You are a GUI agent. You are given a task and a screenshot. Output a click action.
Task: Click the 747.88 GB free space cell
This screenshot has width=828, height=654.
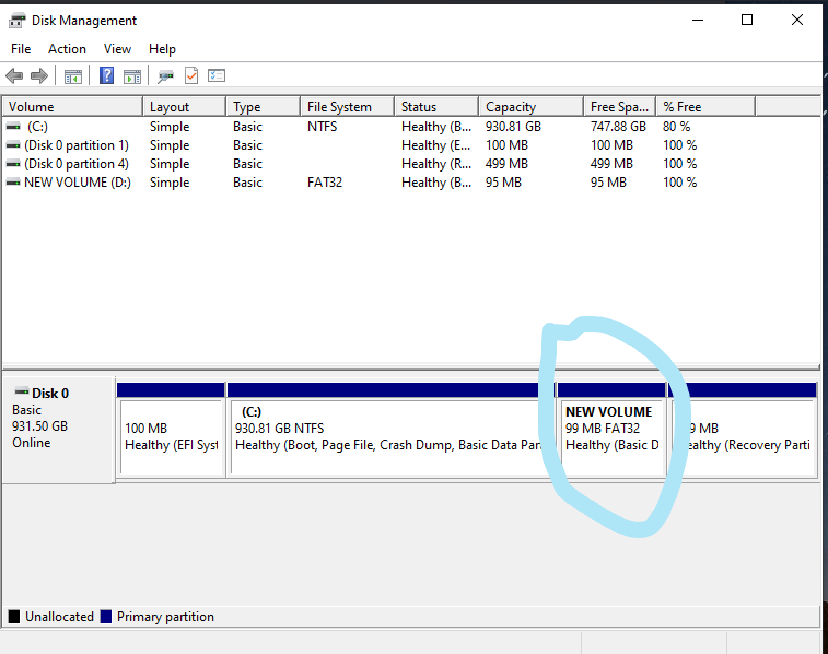618,127
